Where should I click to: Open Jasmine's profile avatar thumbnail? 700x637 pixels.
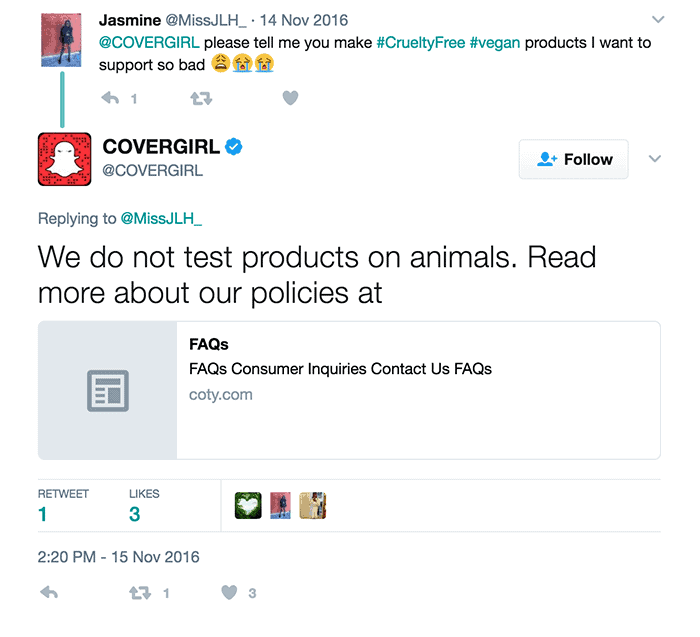[63, 41]
